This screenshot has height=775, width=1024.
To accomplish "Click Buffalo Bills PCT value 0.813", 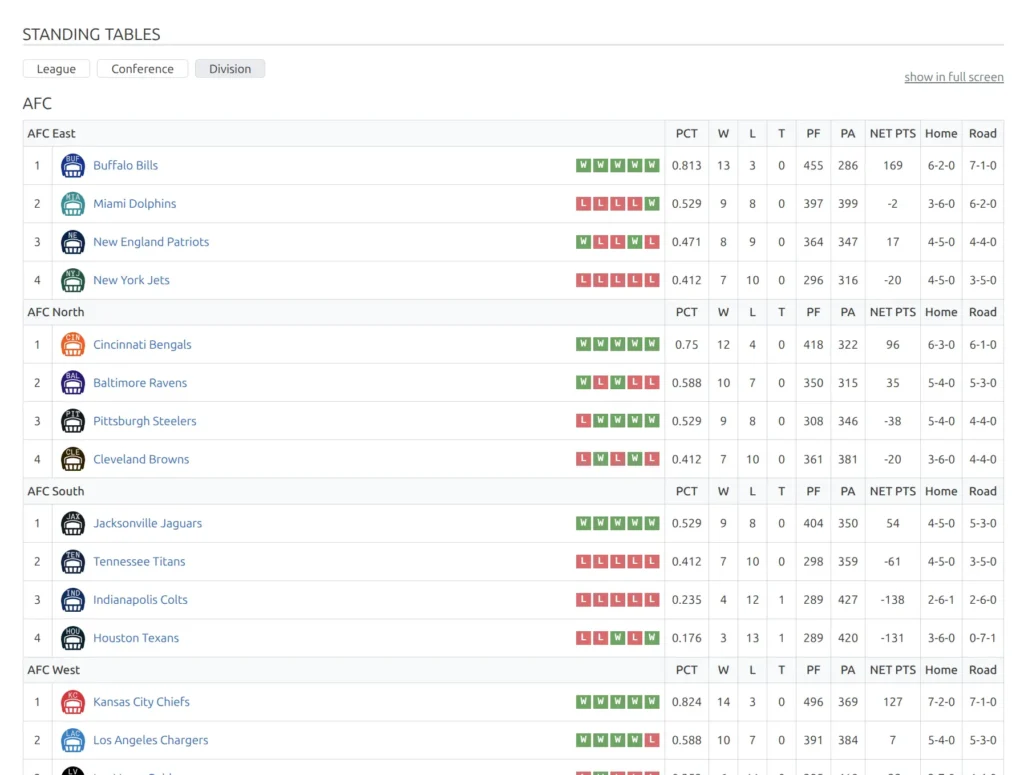I will pos(686,165).
